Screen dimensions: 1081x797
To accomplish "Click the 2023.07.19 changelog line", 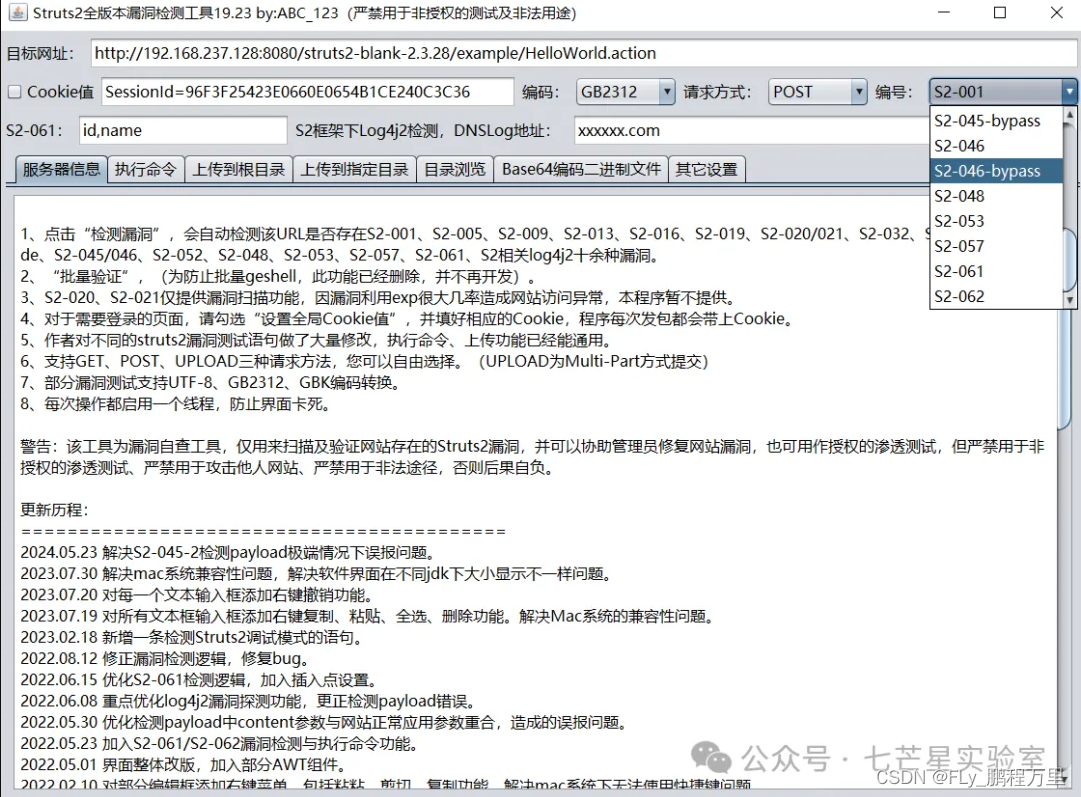I will (x=367, y=616).
